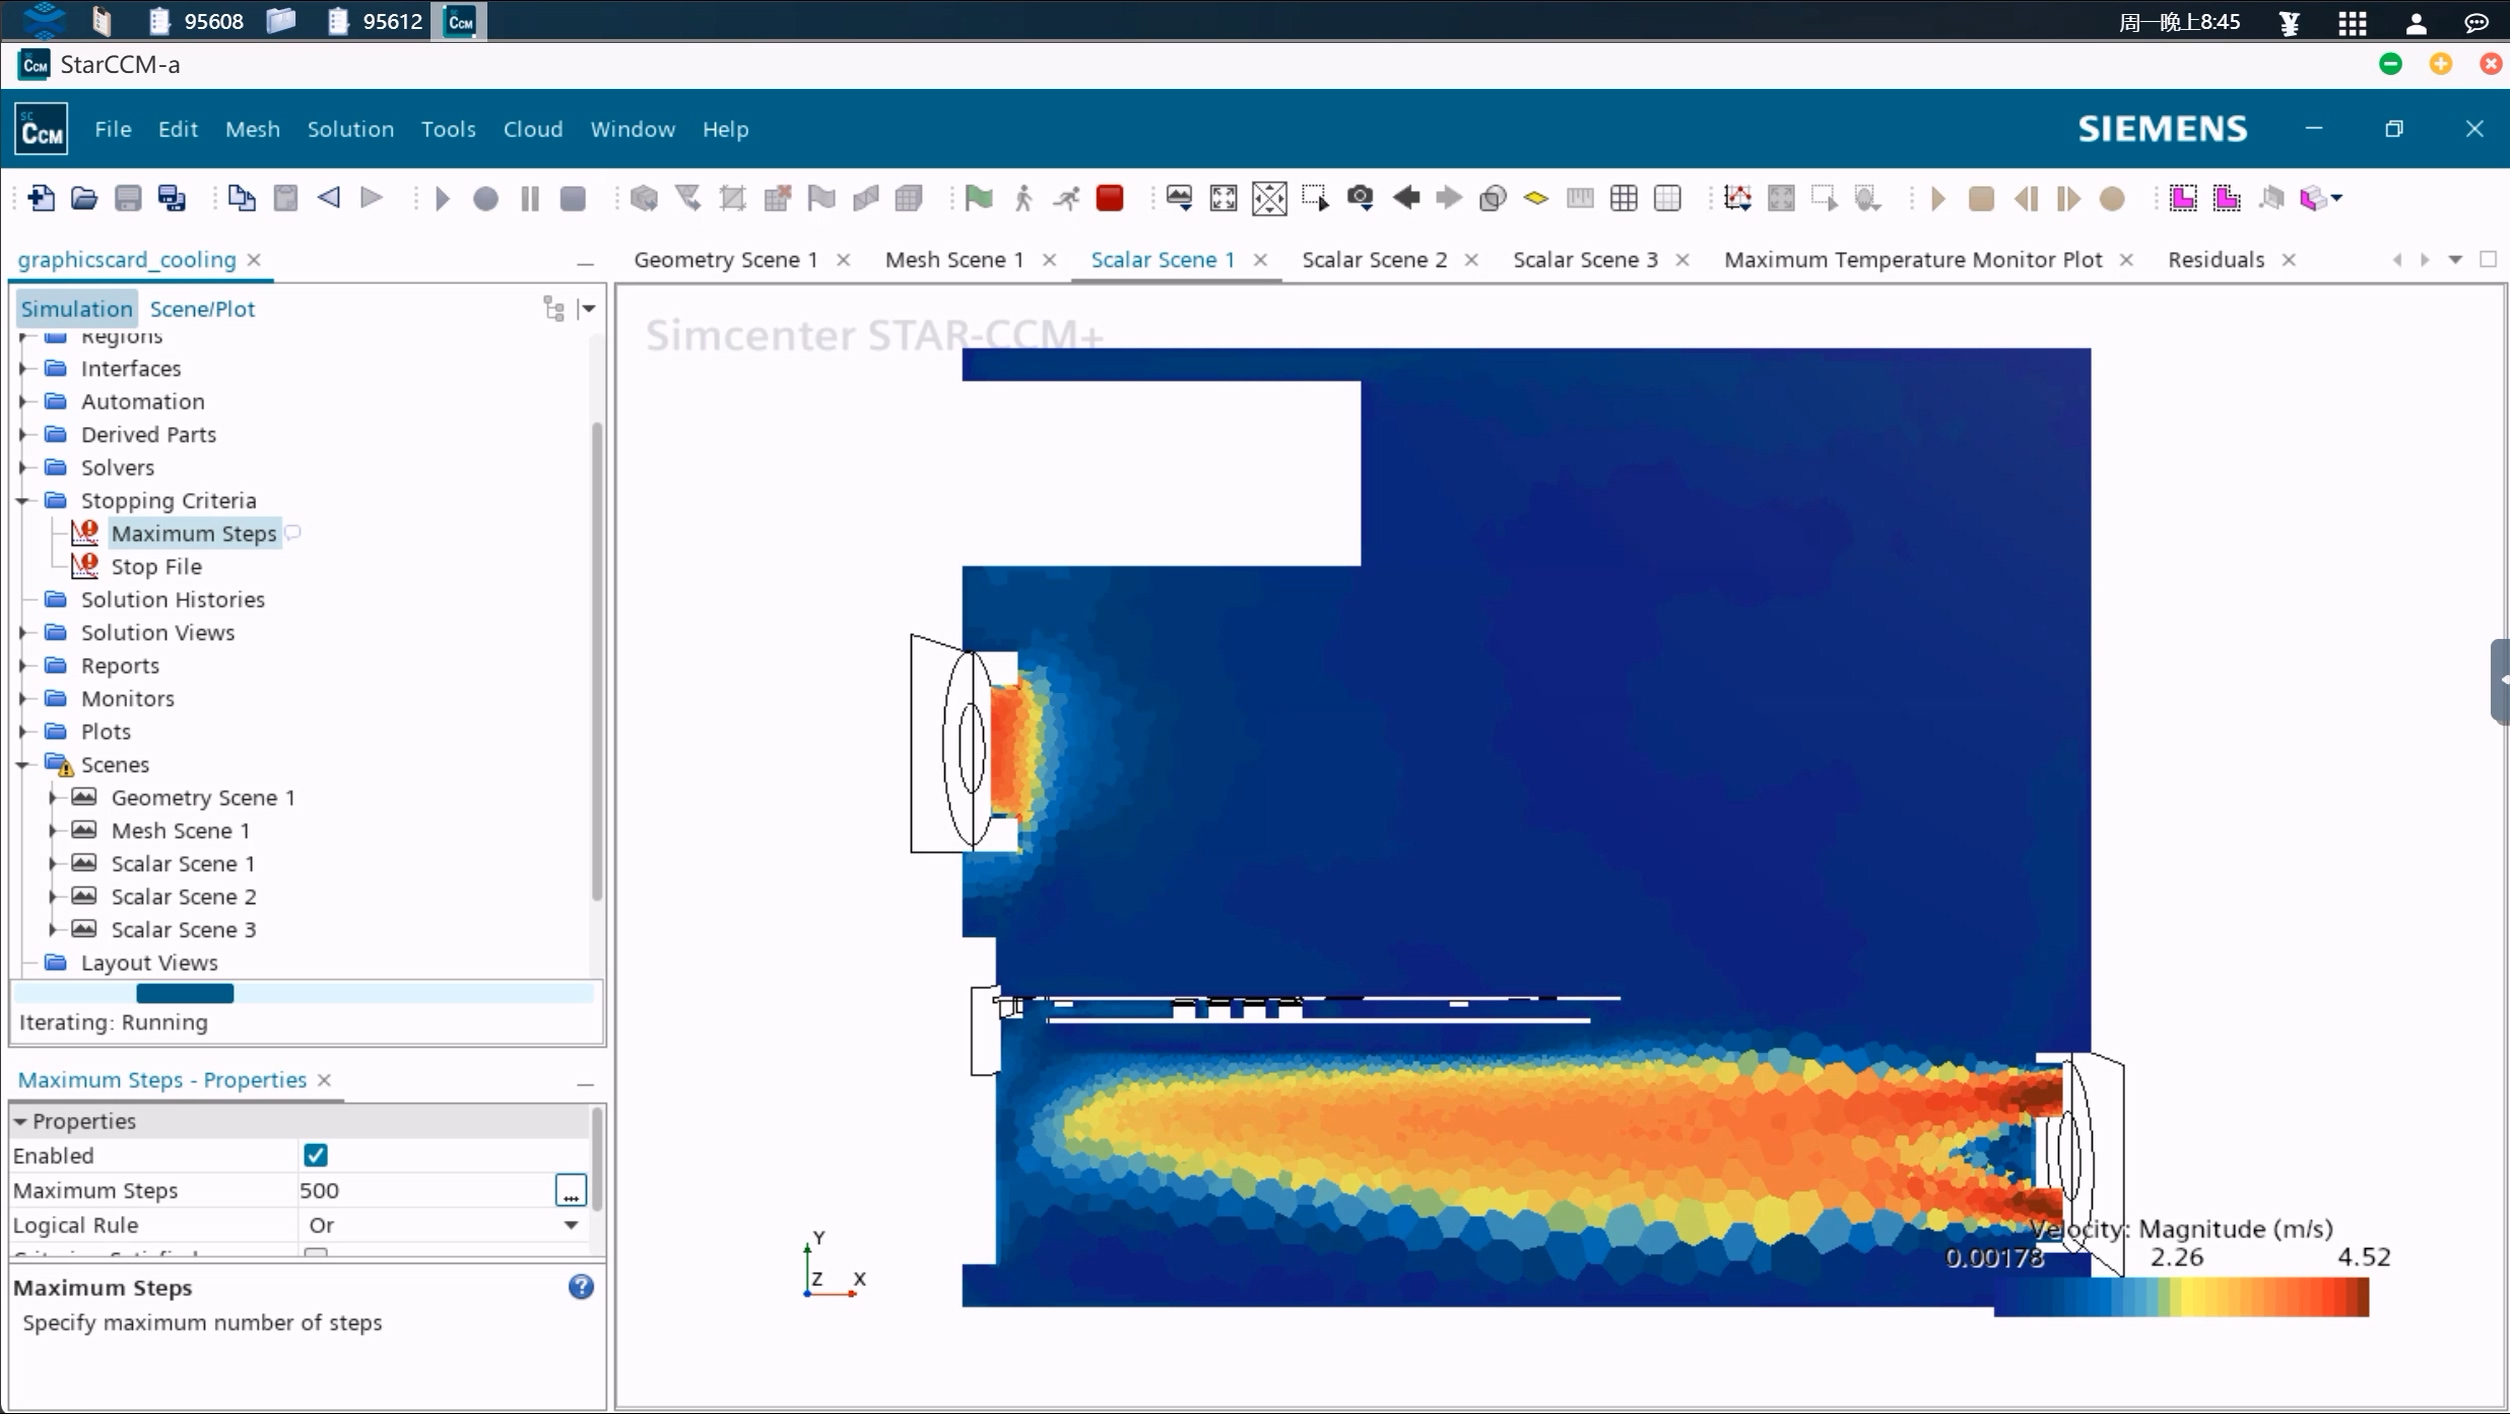Collapse the Properties section triangle
Viewport: 2510px width, 1414px height.
coord(20,1121)
